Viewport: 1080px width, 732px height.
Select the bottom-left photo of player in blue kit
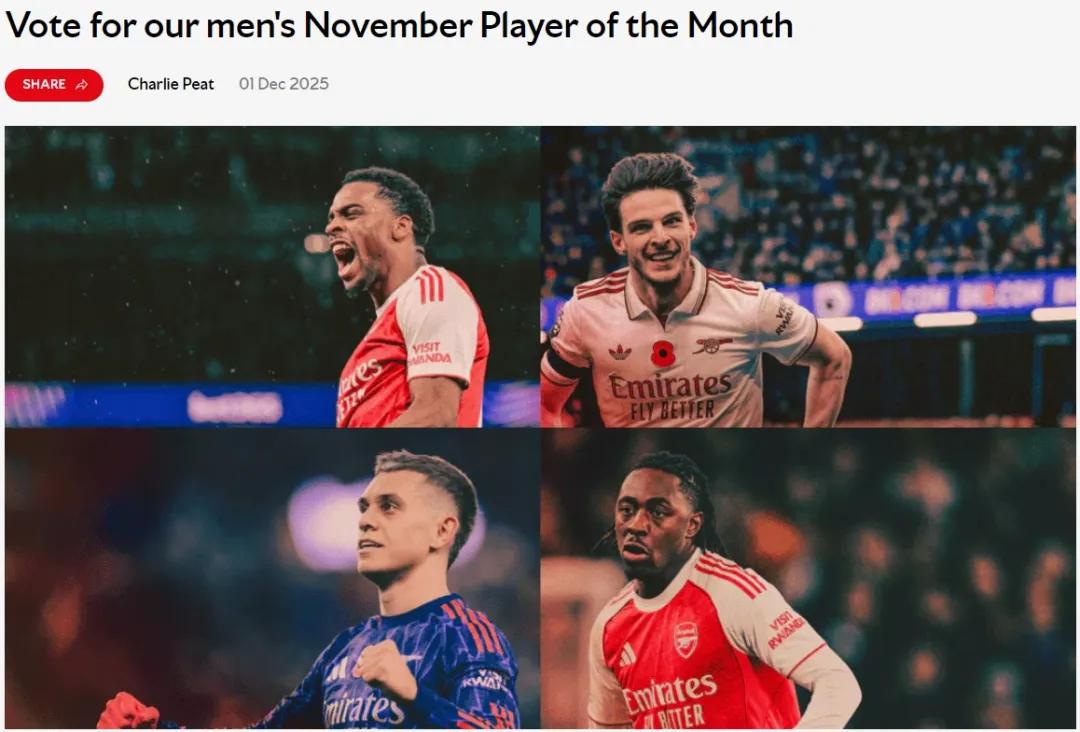(272, 579)
